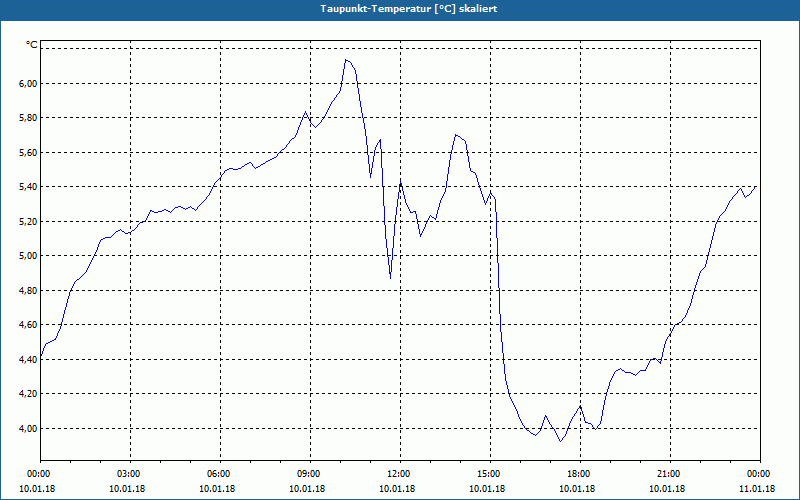Select the 5,40 y-axis label
This screenshot has height=500, width=800.
28,187
